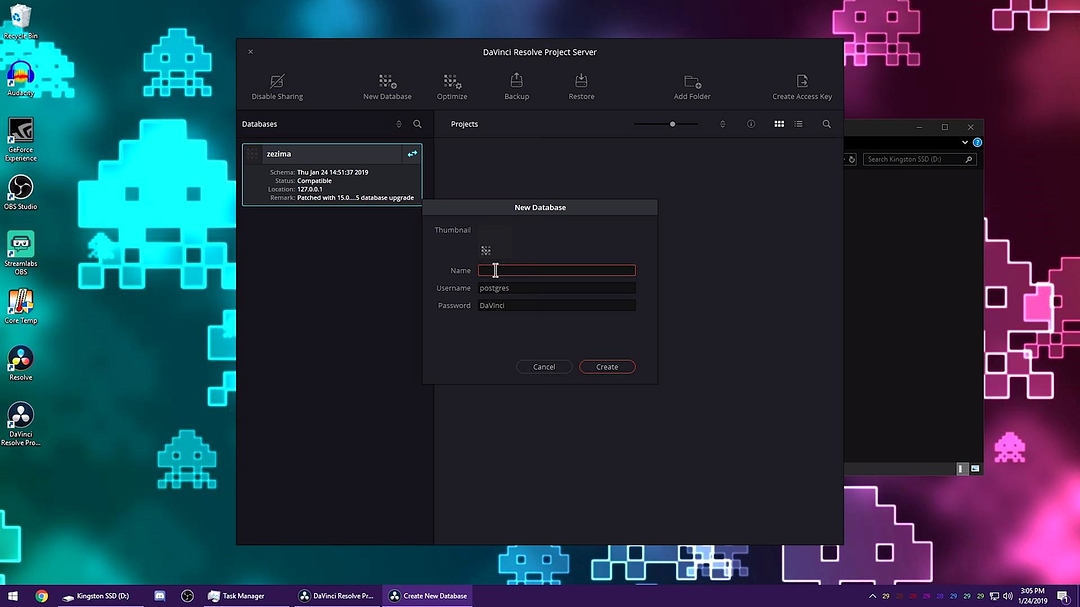This screenshot has width=1080, height=607.
Task: Switch to the Task Manager taskbar item
Action: (x=238, y=595)
